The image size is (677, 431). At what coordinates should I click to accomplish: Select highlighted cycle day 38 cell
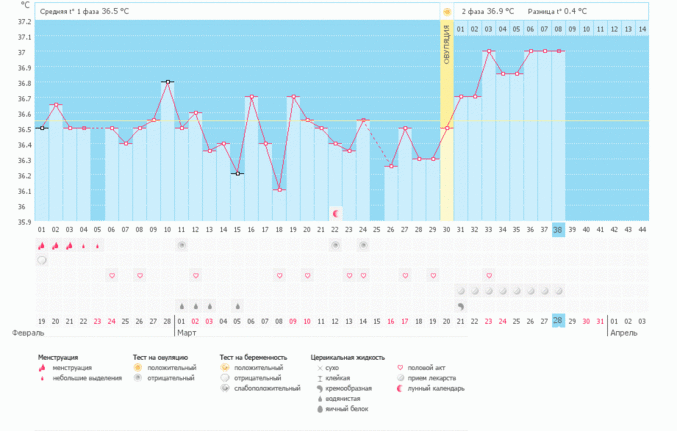tap(558, 229)
